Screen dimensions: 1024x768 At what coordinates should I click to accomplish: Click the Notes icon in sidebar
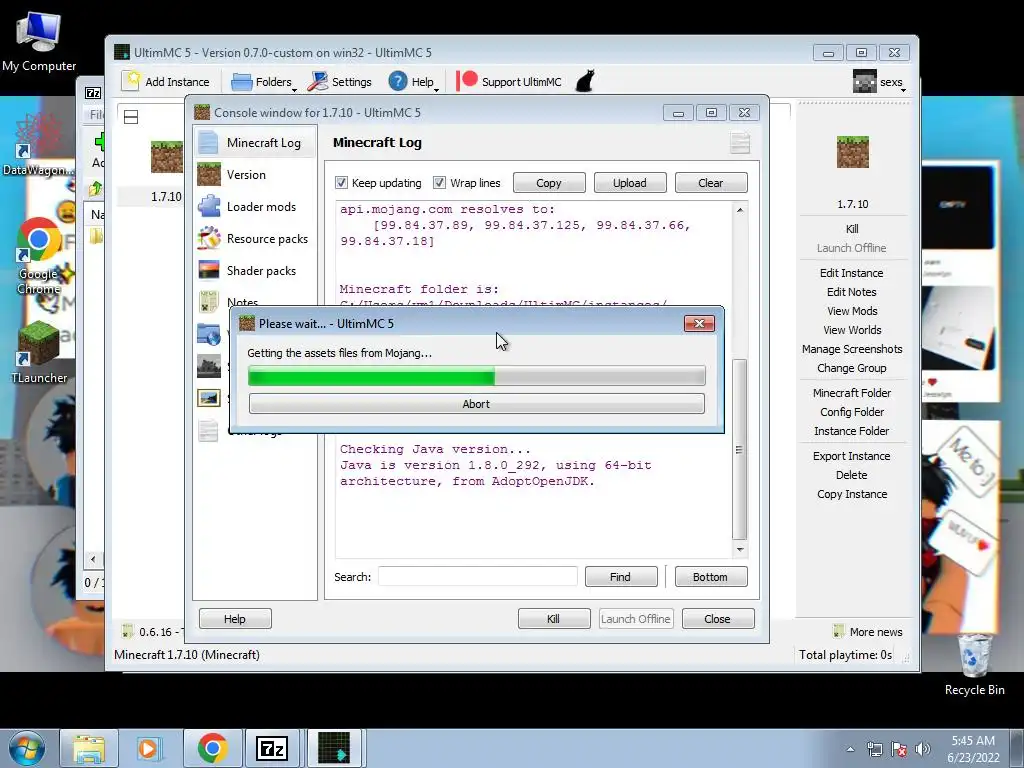coord(208,302)
